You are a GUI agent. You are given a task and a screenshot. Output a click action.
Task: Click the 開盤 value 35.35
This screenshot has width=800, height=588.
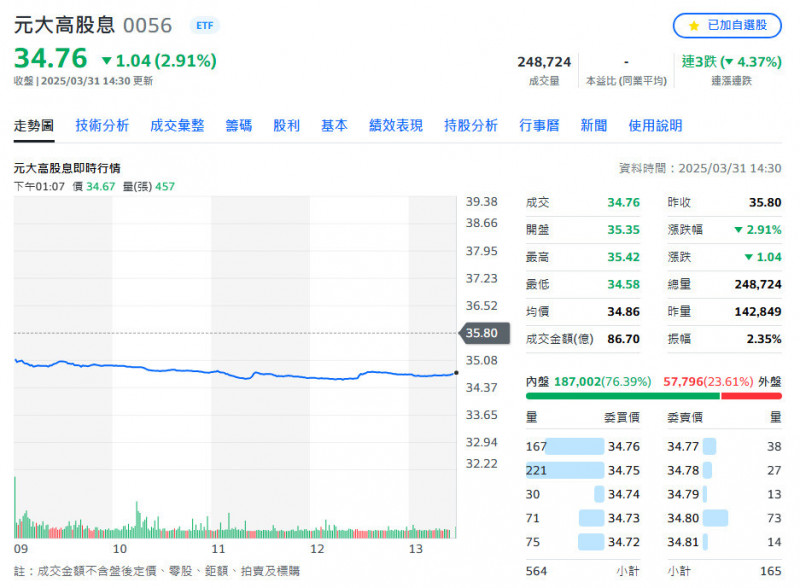point(623,230)
